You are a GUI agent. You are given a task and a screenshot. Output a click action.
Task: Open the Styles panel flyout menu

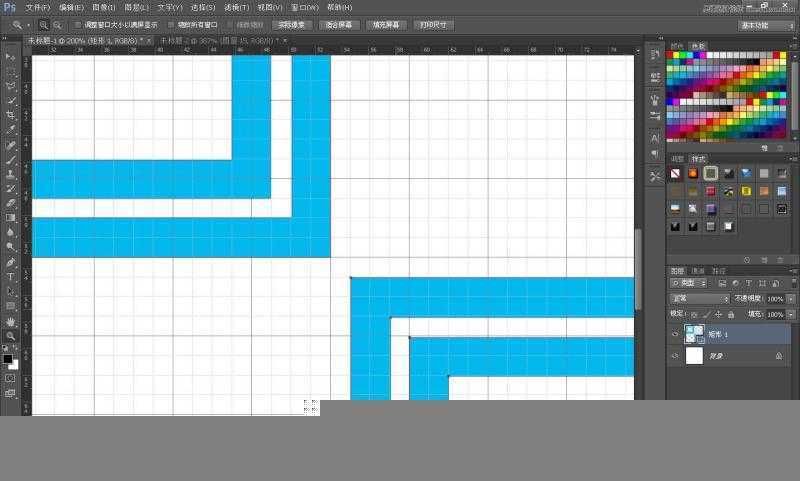pos(794,159)
